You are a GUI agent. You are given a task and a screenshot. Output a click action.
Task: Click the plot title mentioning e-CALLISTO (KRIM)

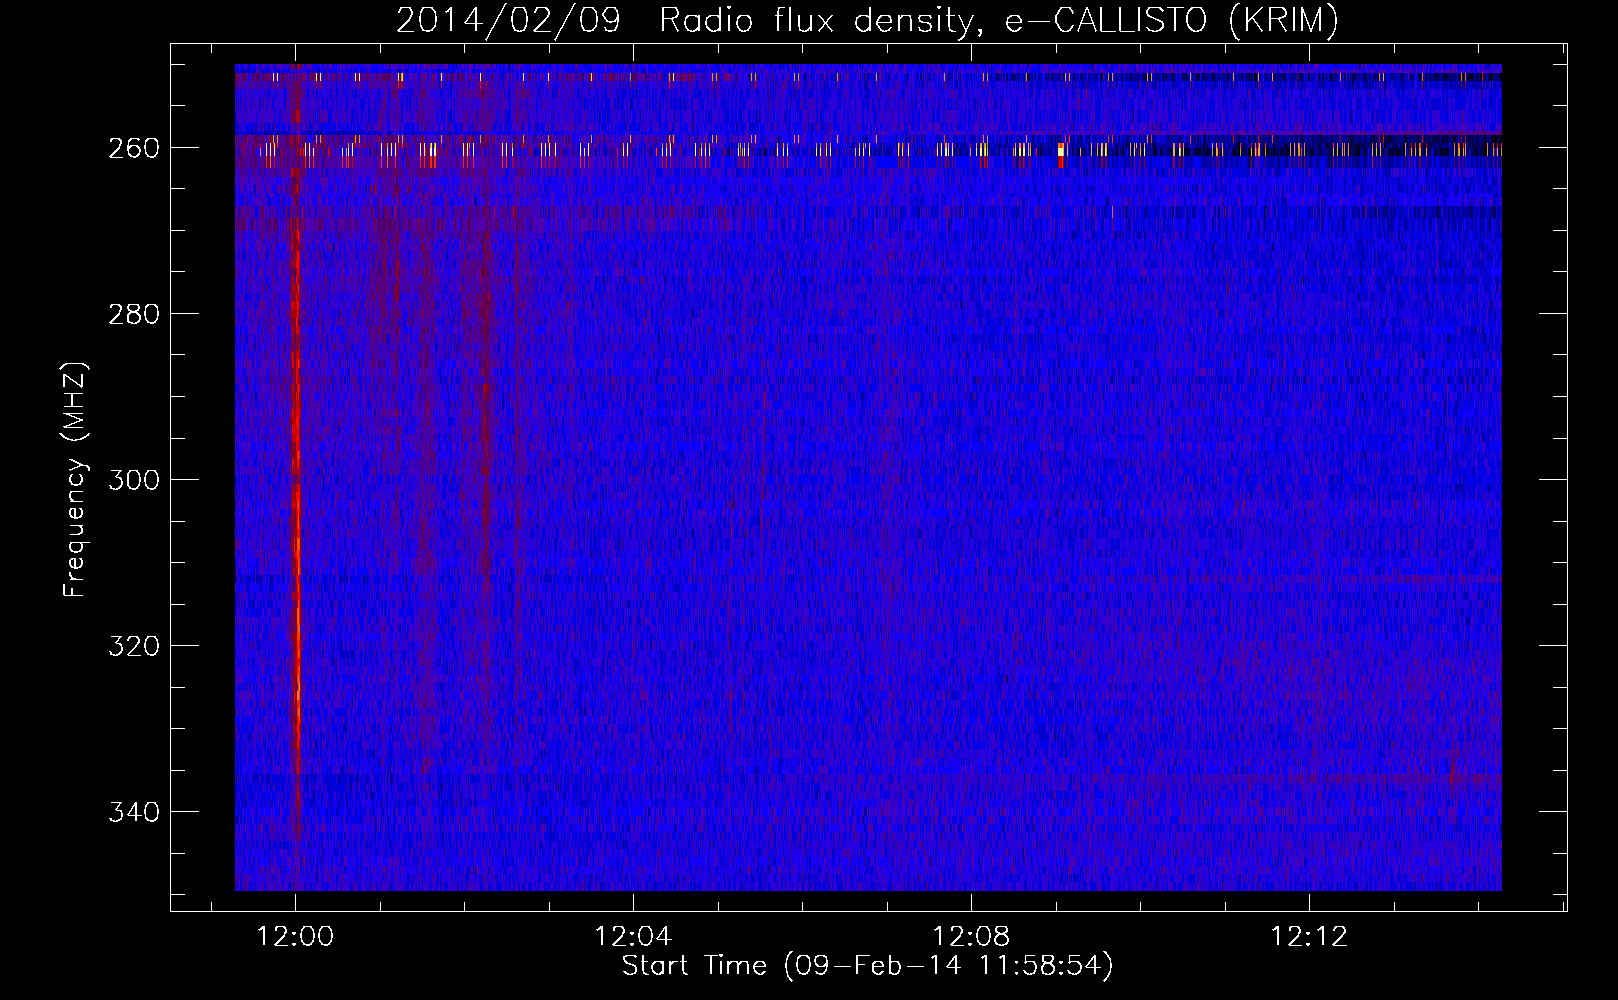[867, 20]
